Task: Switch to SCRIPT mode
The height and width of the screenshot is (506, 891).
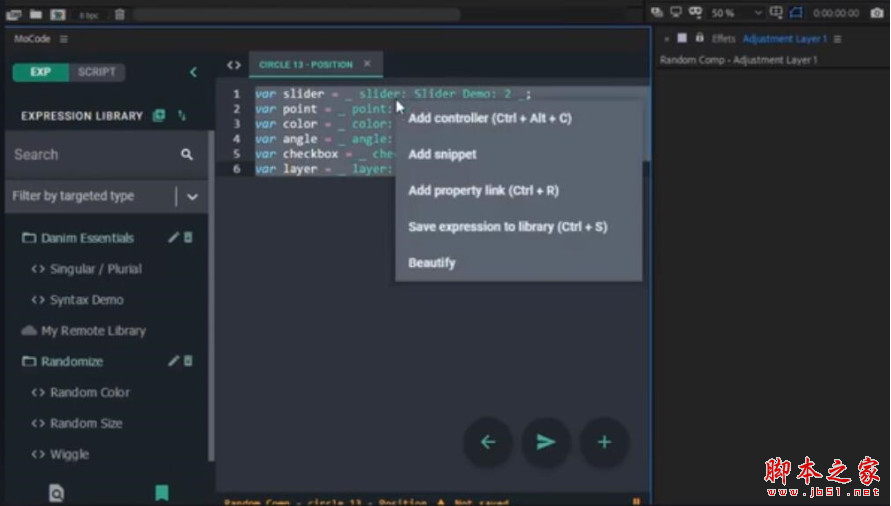Action: (97, 72)
